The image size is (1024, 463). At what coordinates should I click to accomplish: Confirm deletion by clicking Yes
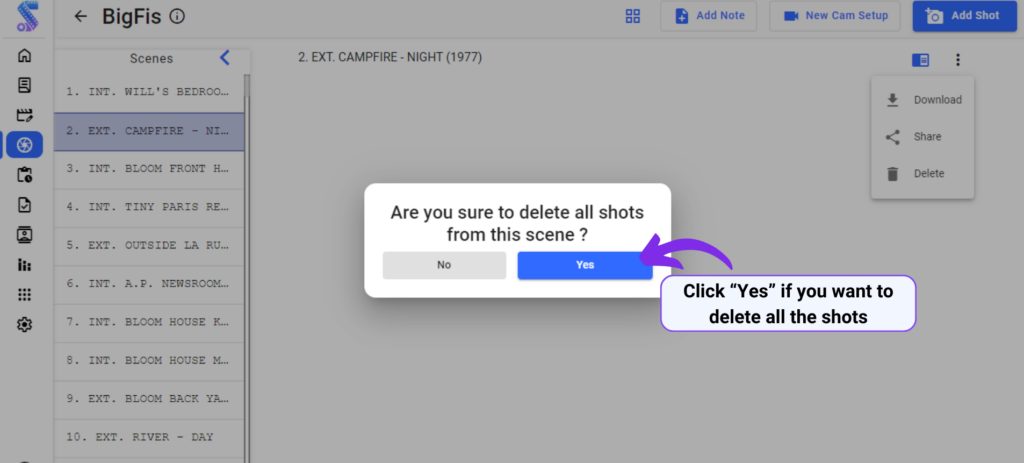[x=584, y=265]
